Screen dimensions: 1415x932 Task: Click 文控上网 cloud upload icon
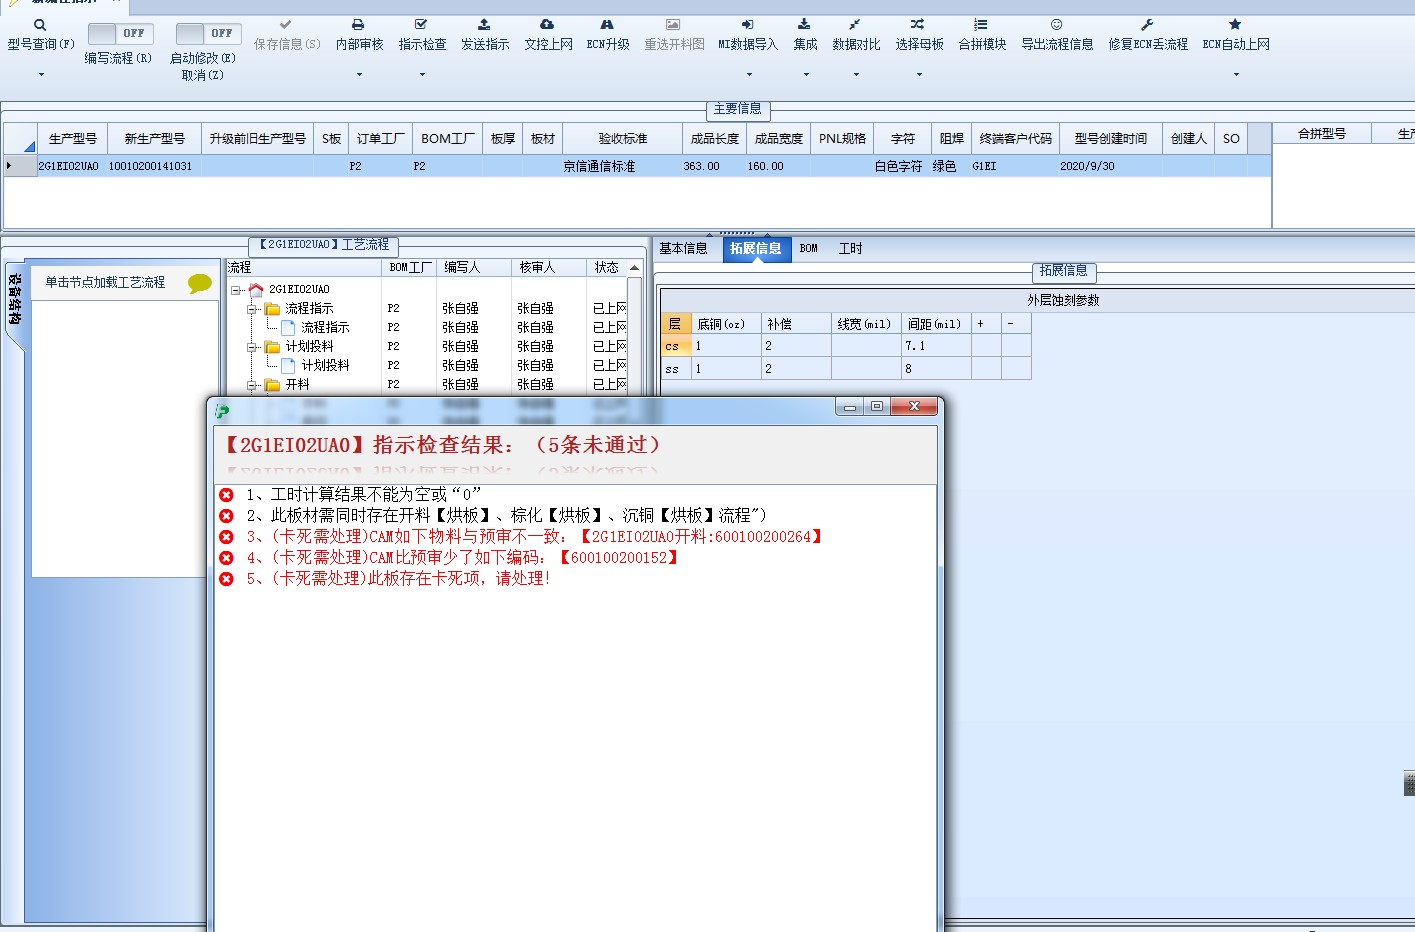(547, 25)
